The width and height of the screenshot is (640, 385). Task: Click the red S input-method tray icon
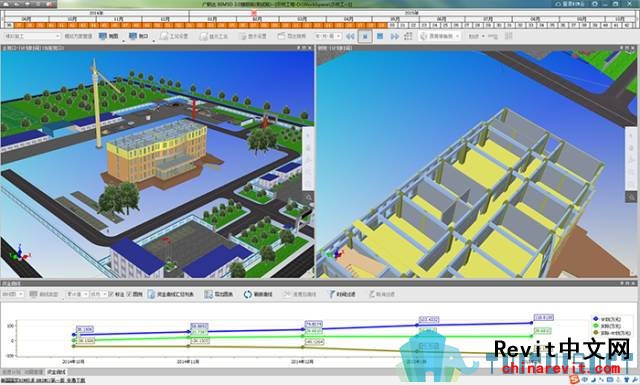click(574, 381)
